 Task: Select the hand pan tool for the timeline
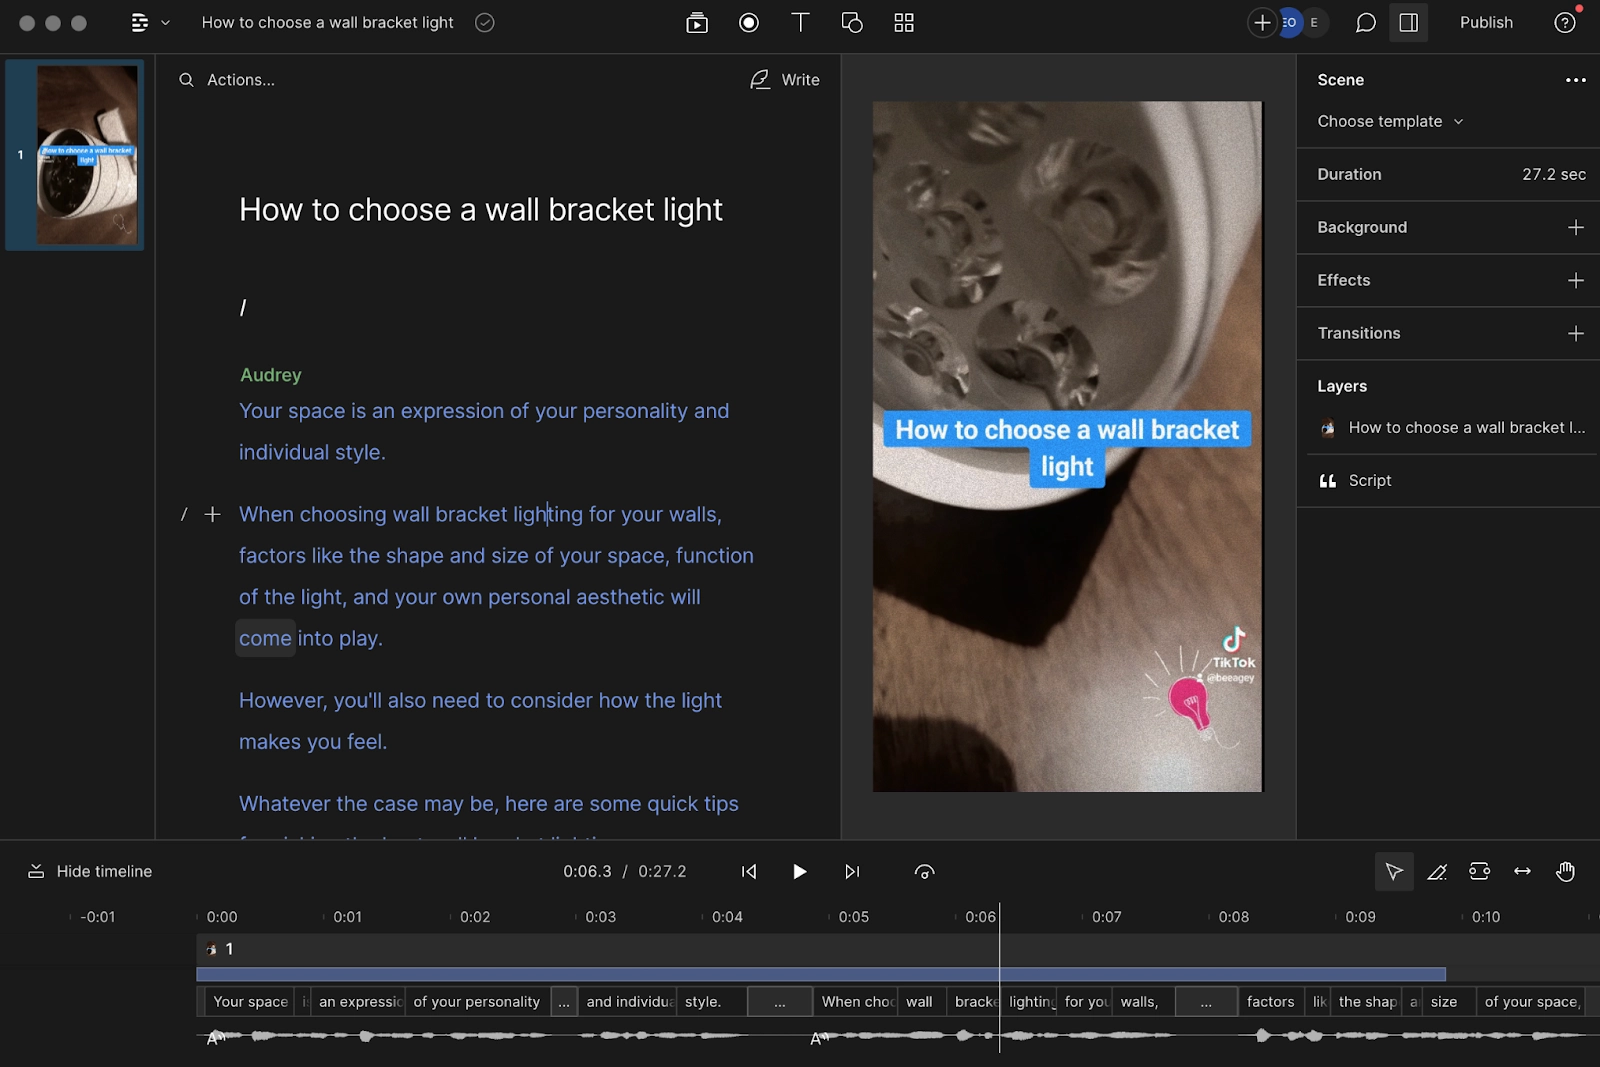pyautogui.click(x=1566, y=871)
